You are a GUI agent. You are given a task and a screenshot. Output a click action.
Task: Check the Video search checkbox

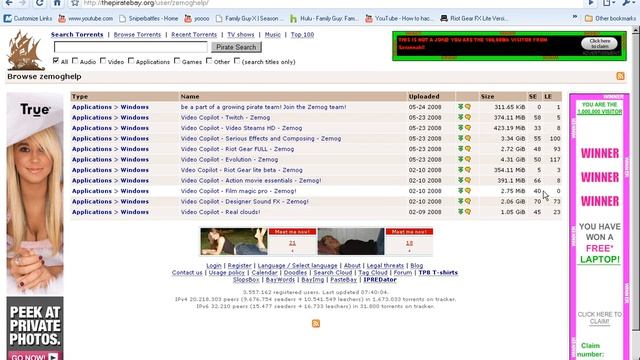tap(103, 61)
